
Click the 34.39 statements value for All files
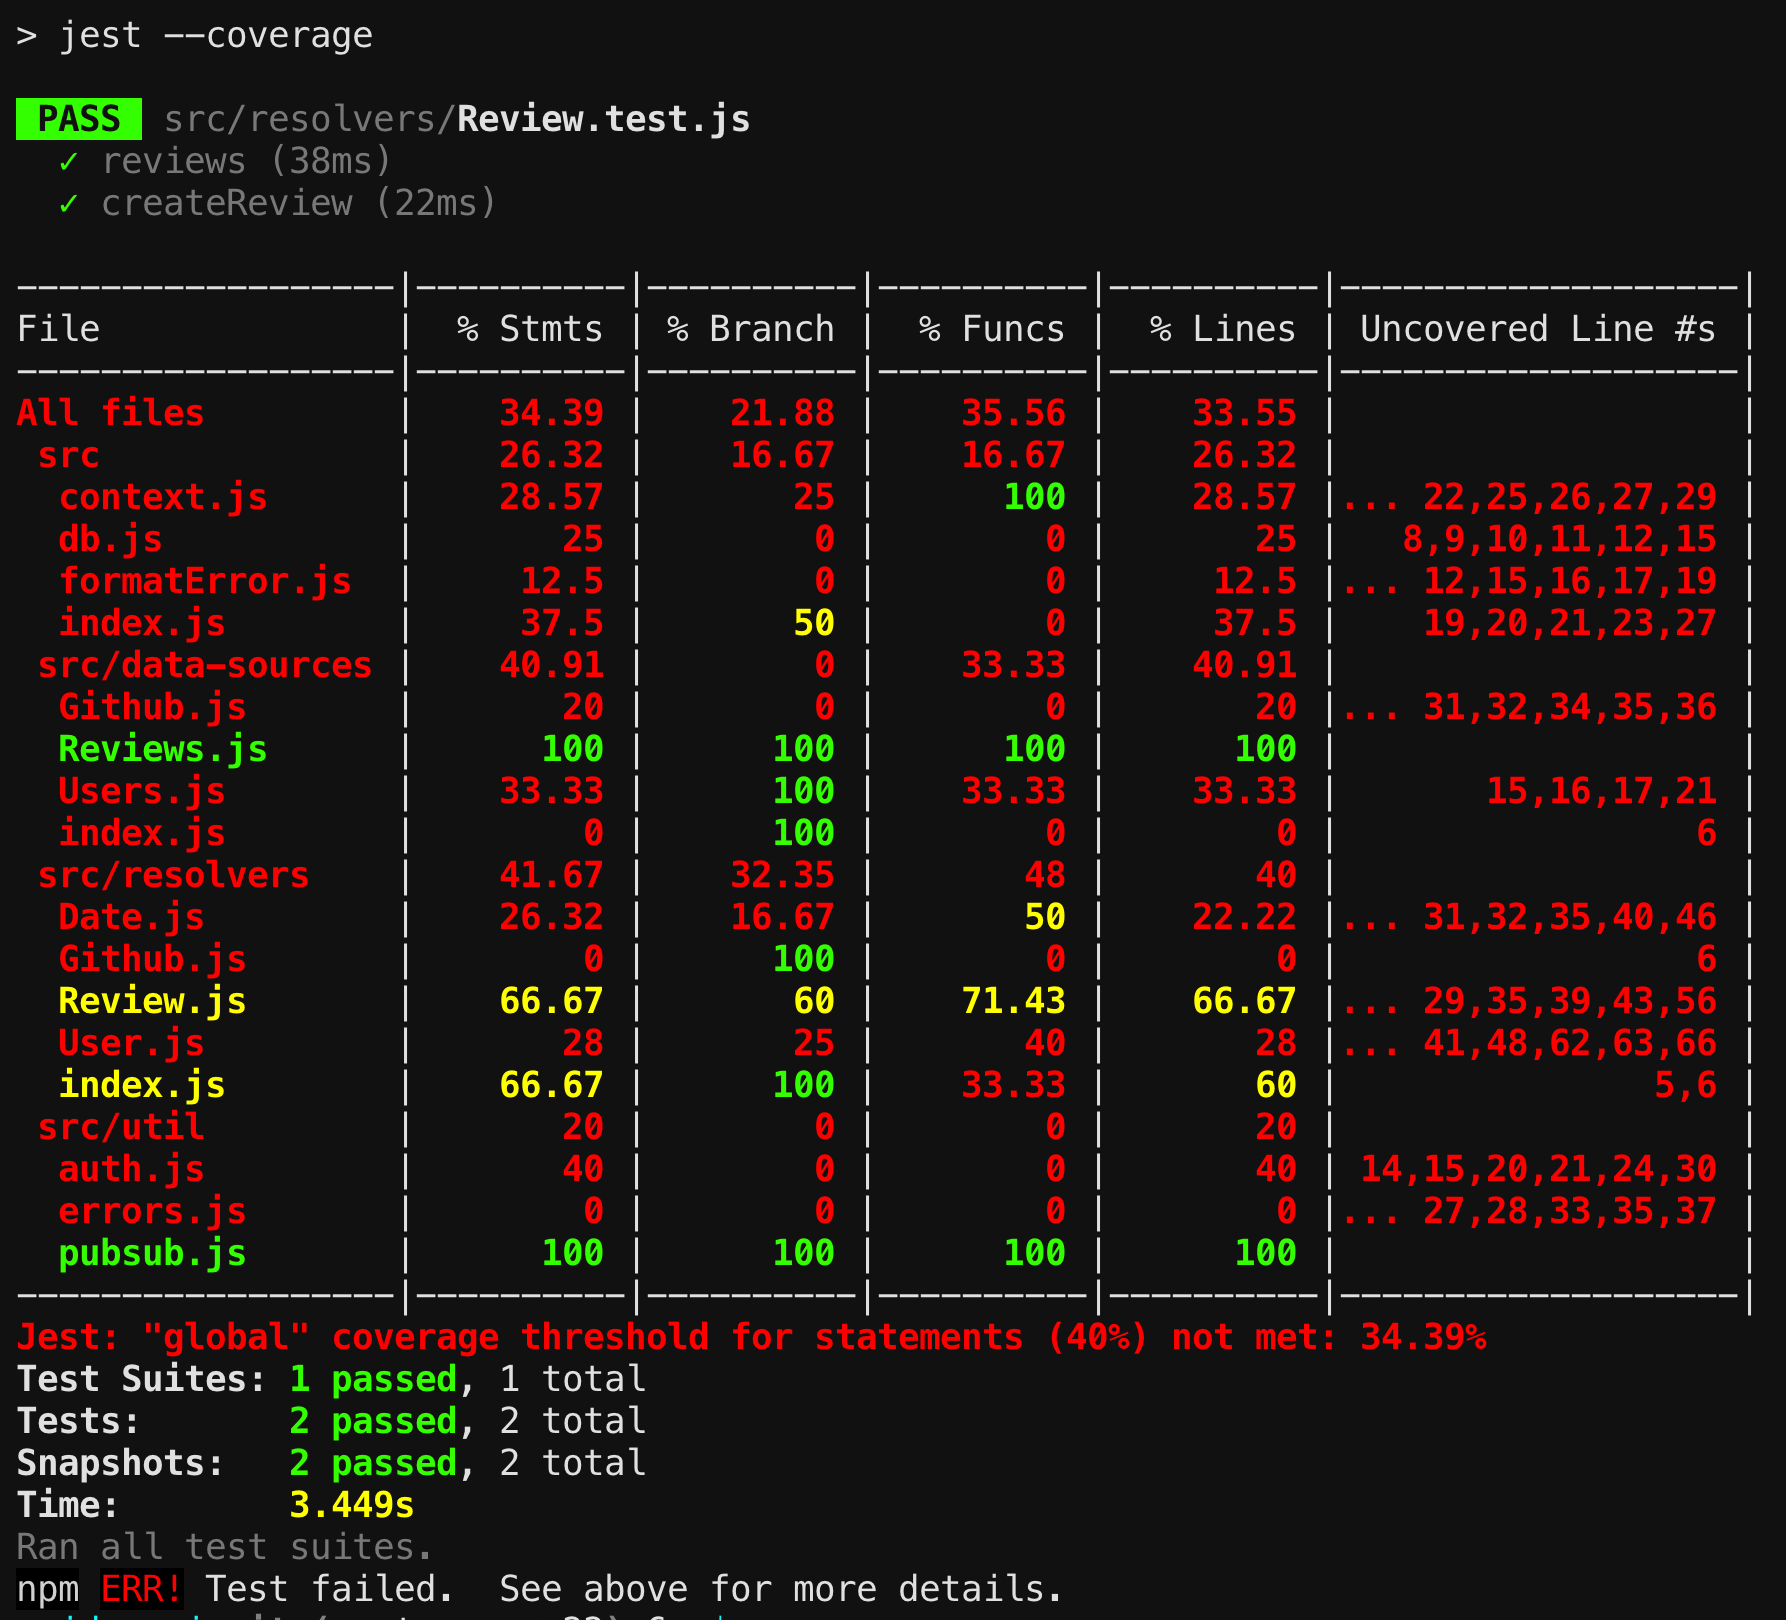click(551, 413)
